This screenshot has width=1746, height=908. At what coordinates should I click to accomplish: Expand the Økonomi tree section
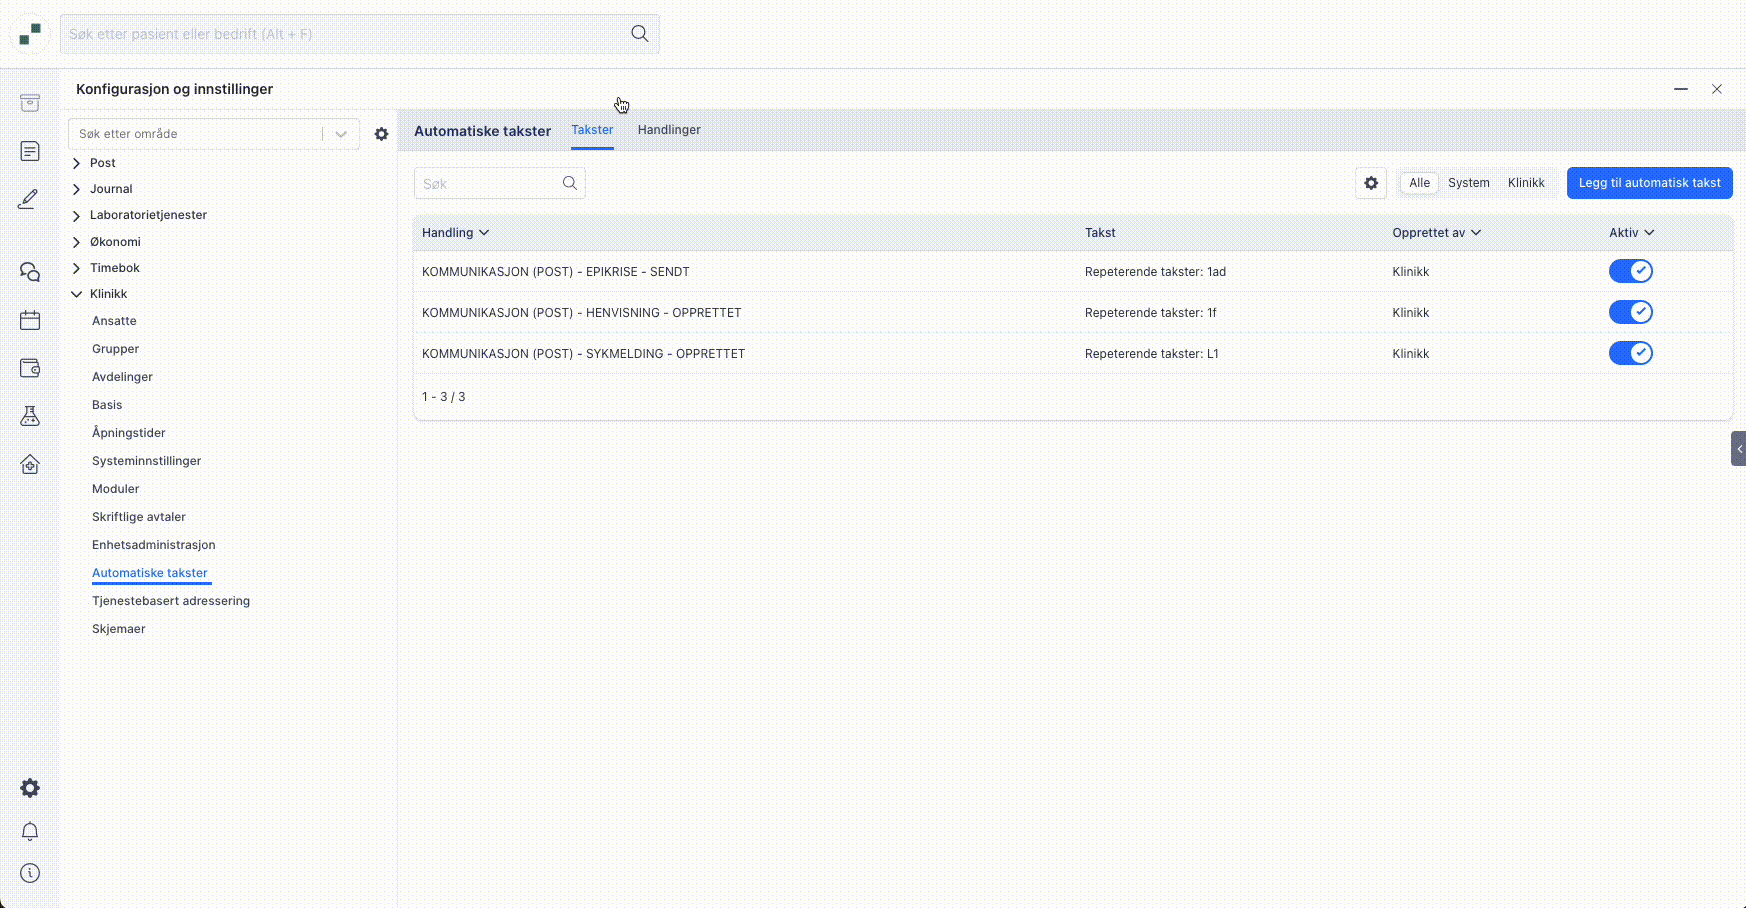click(77, 242)
